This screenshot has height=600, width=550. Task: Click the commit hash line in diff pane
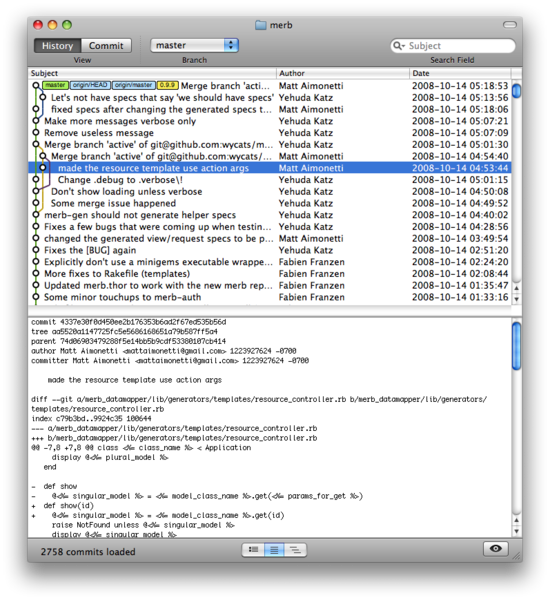[x=129, y=322]
